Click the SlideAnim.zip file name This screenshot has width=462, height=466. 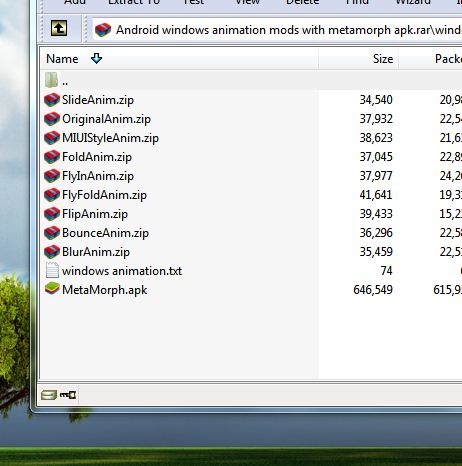tap(98, 100)
